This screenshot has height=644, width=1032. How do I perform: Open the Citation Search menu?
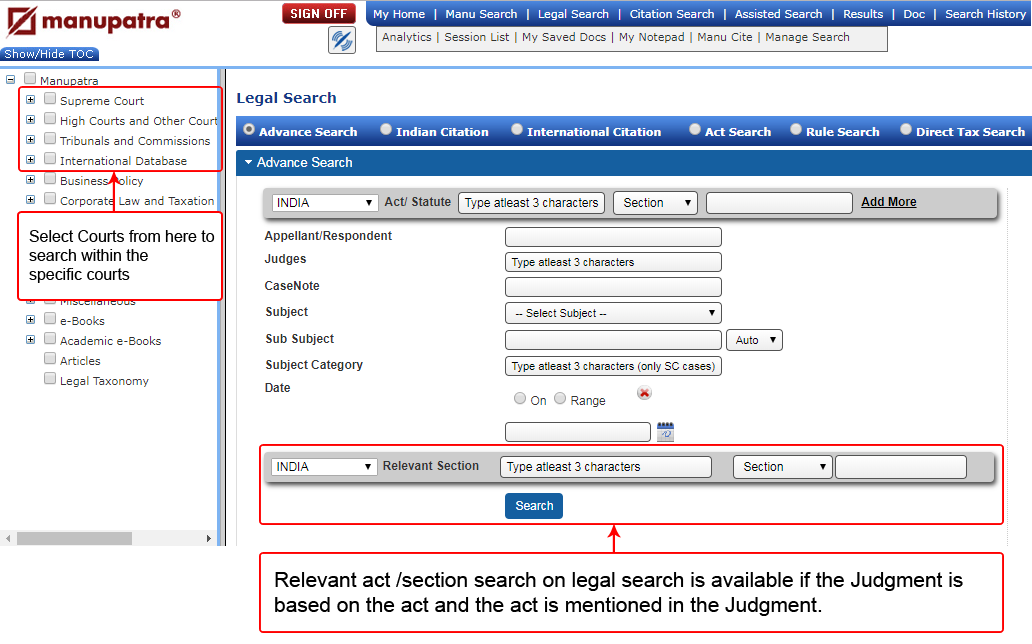point(671,14)
